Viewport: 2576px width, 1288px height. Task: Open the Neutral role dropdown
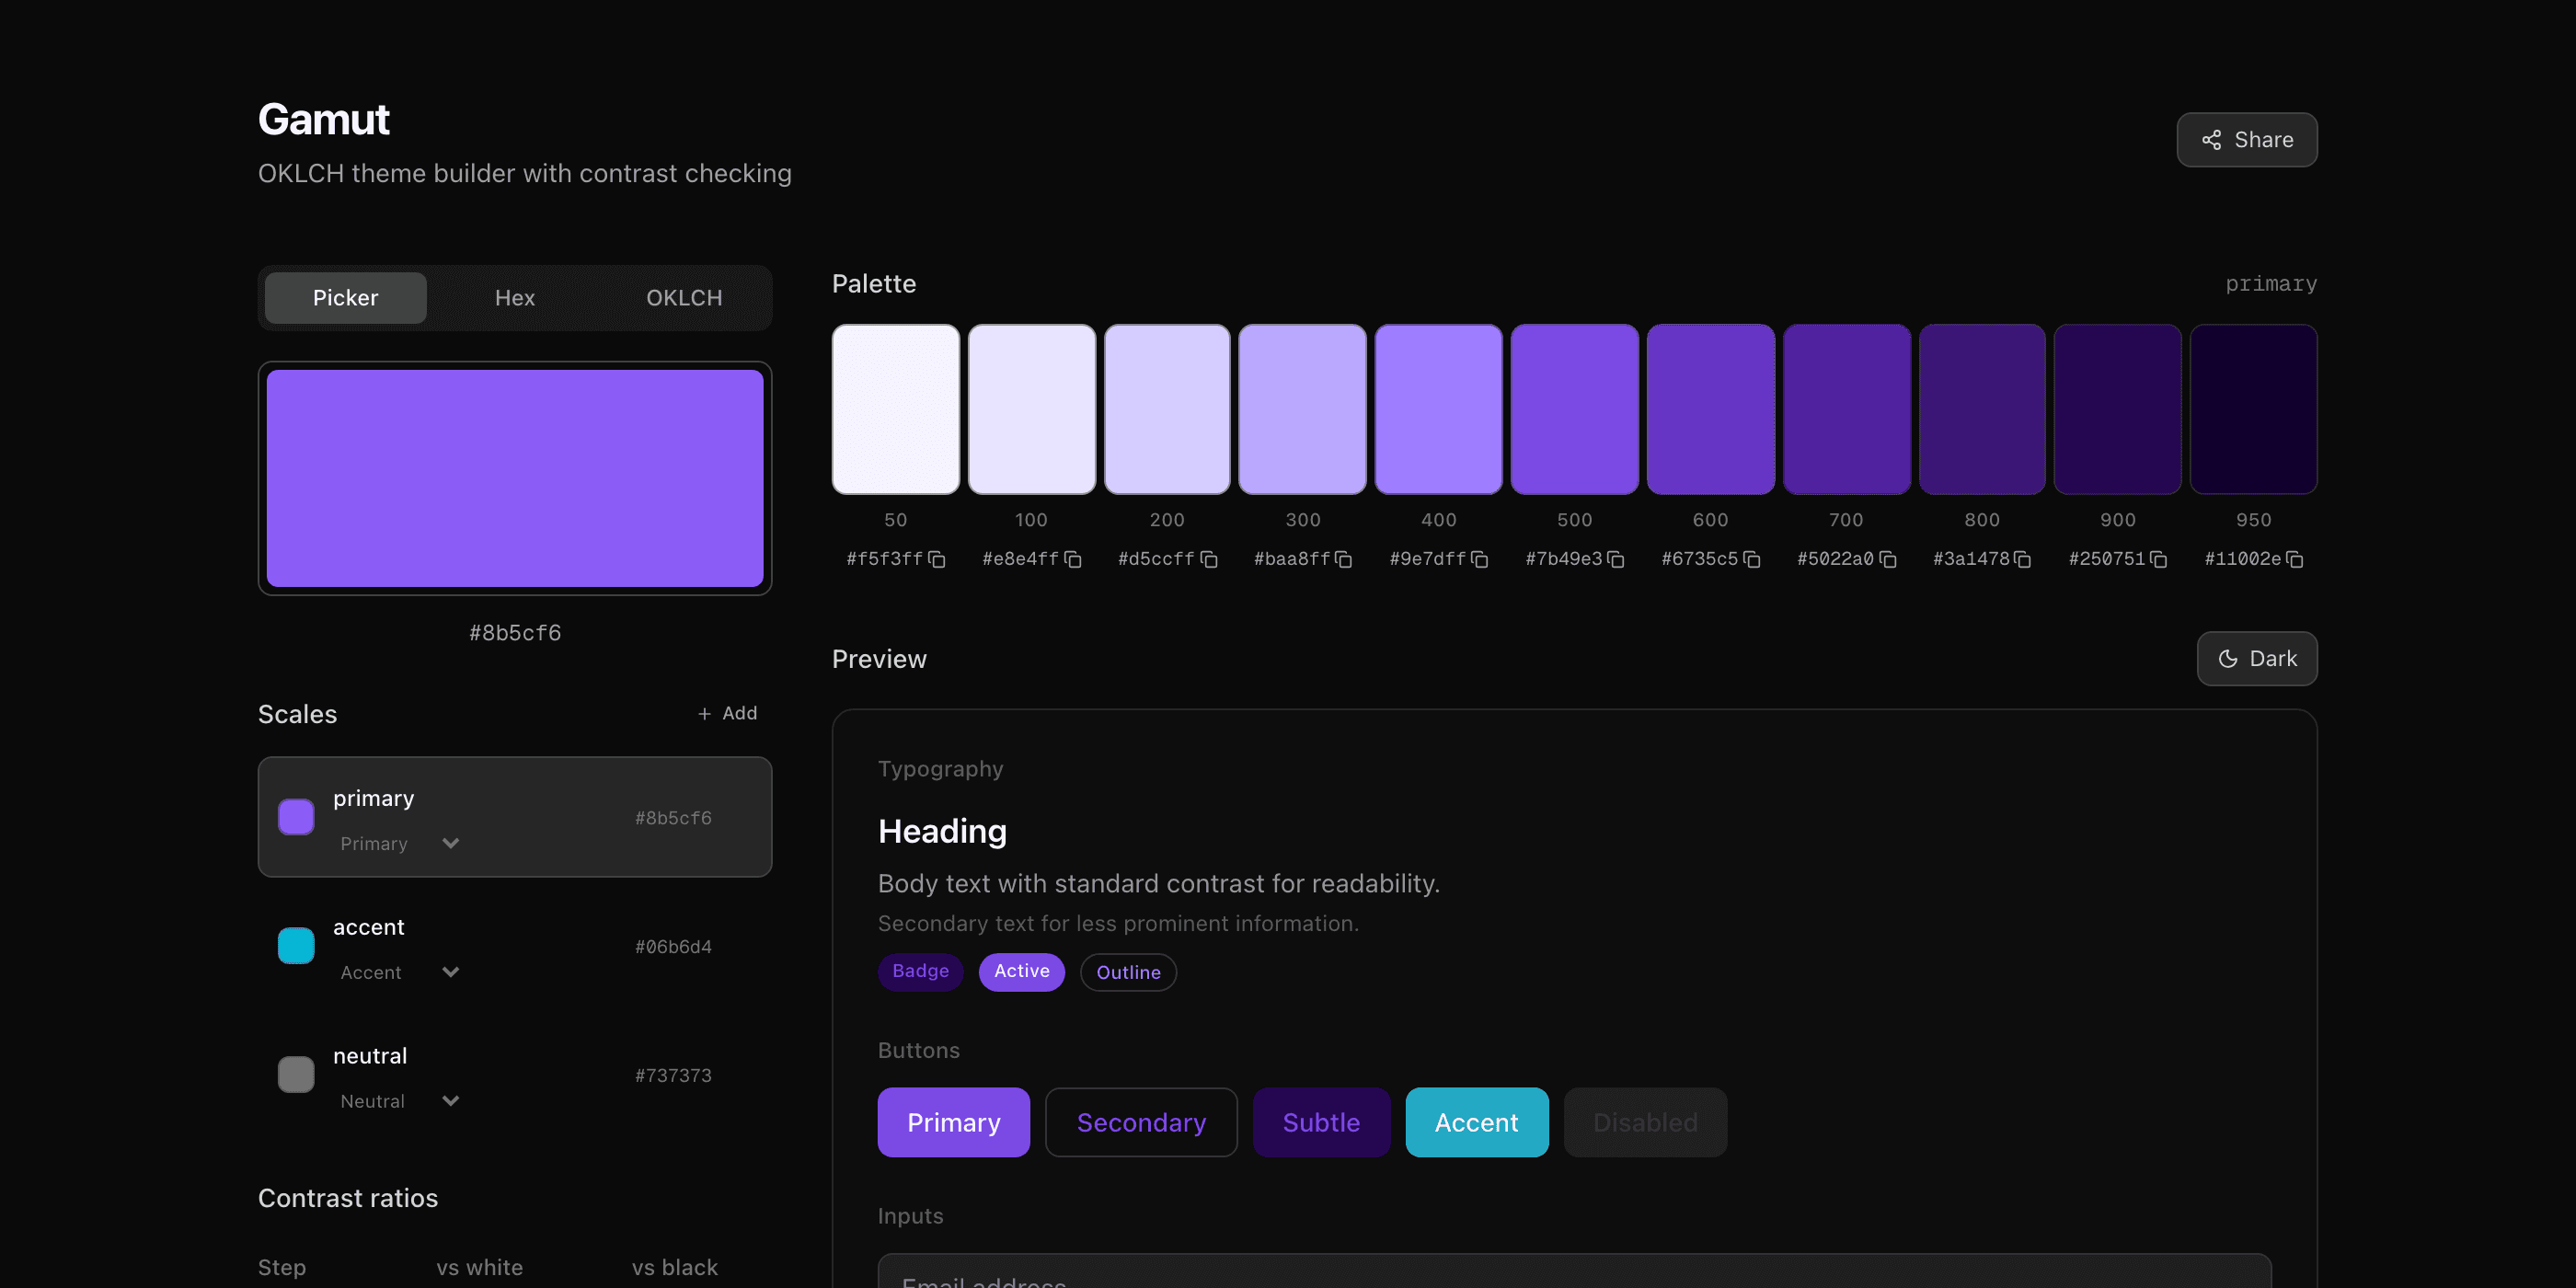click(x=399, y=1100)
